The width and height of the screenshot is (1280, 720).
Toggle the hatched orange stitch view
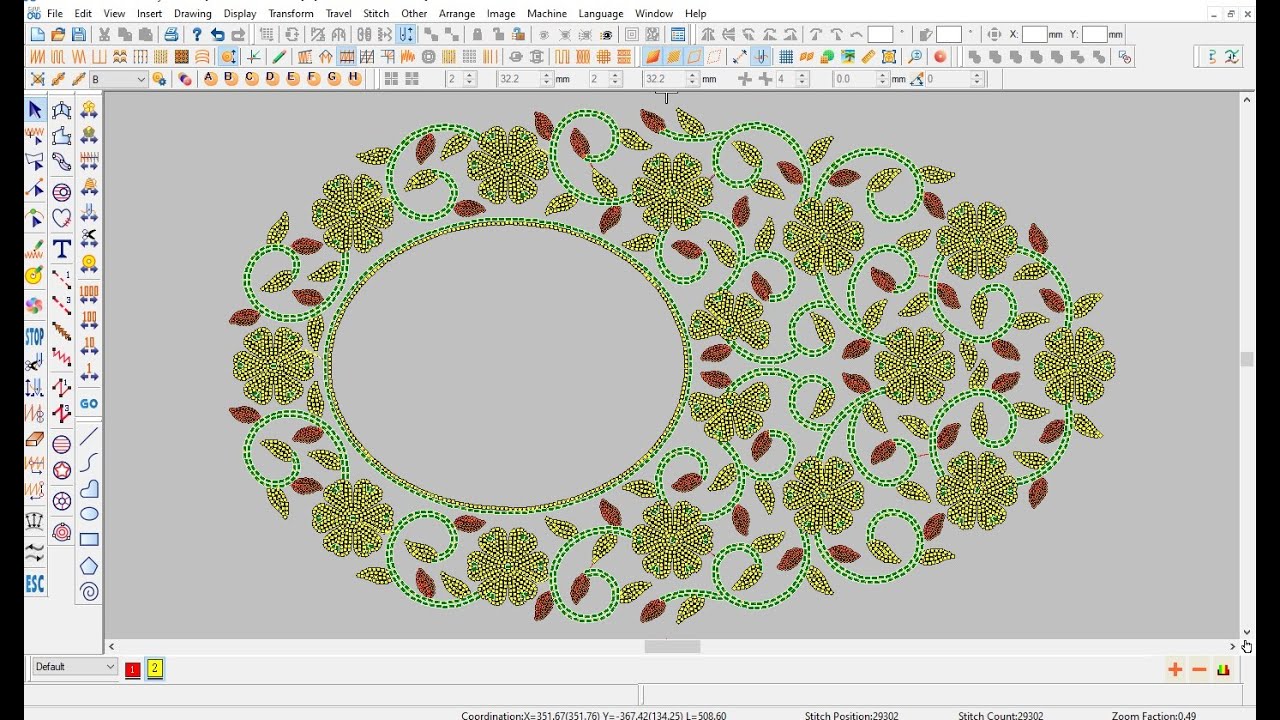pos(673,57)
